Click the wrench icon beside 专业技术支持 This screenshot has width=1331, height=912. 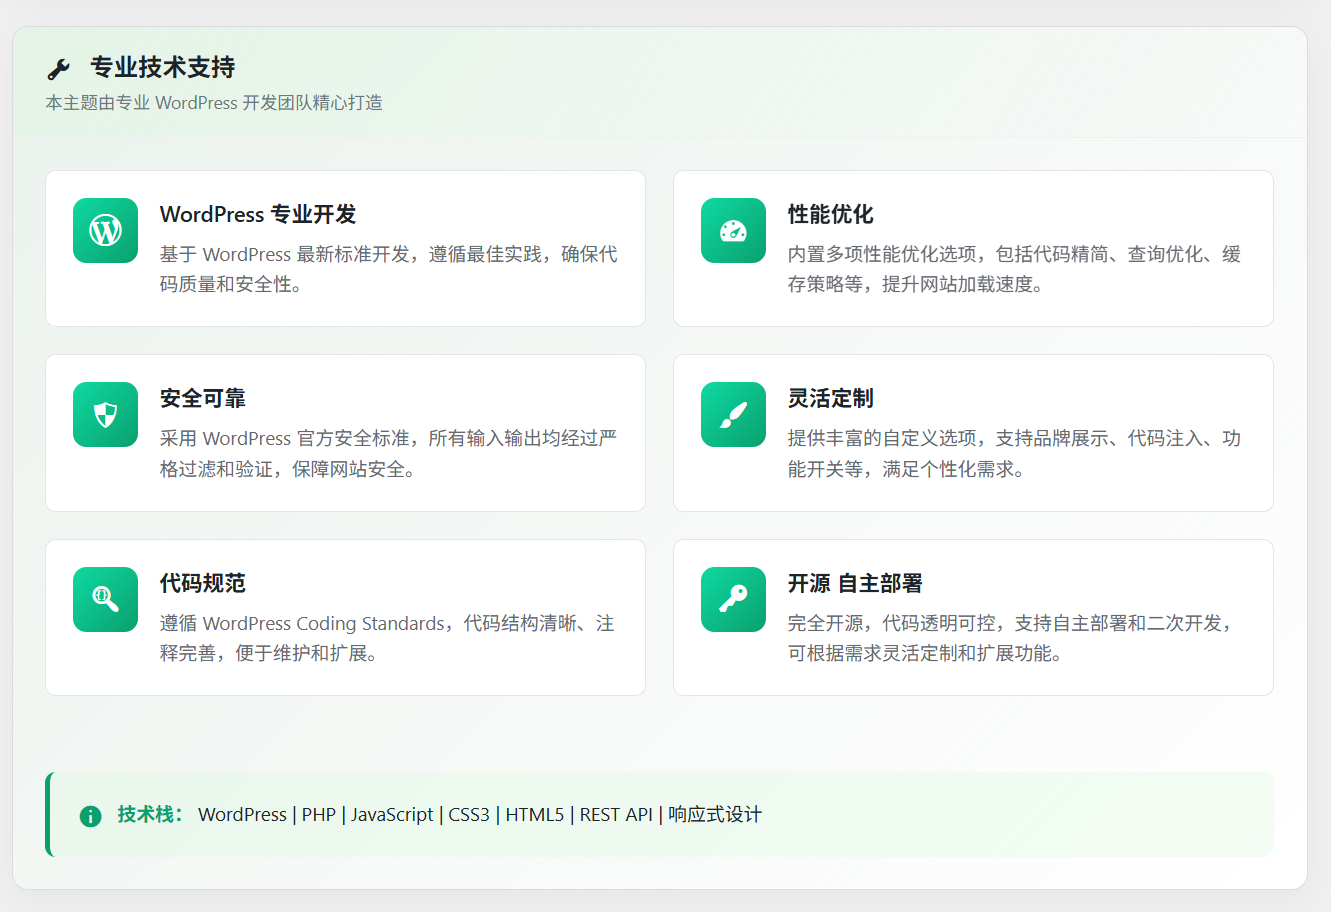[x=59, y=69]
